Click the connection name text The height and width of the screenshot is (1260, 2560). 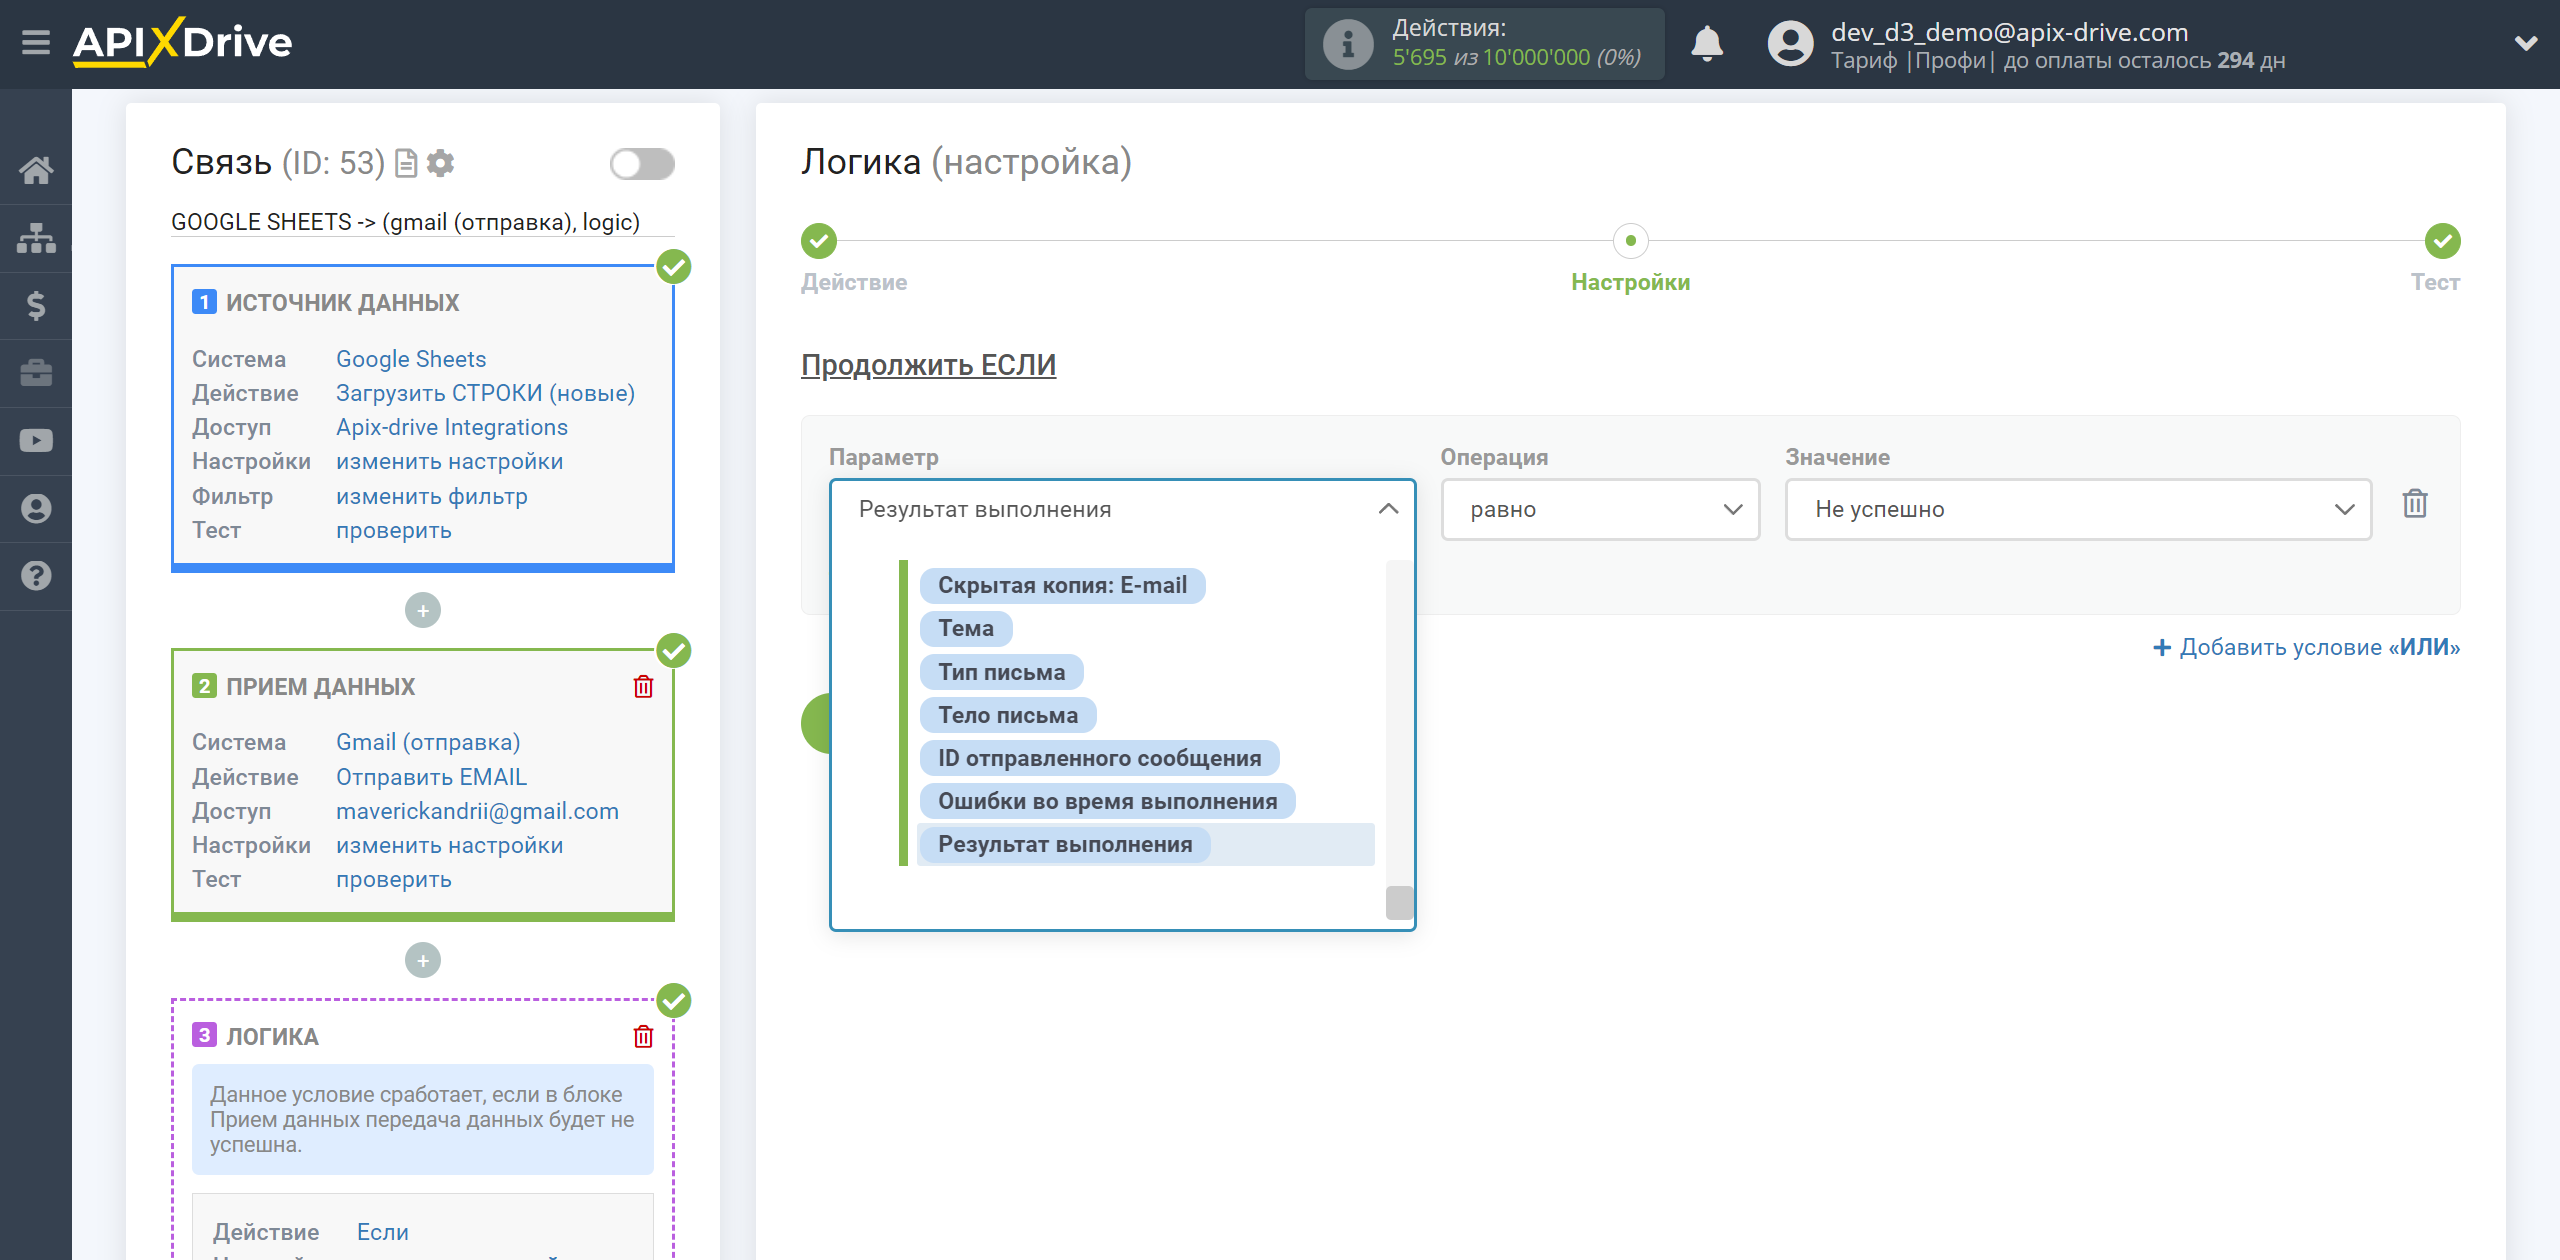pos(405,222)
